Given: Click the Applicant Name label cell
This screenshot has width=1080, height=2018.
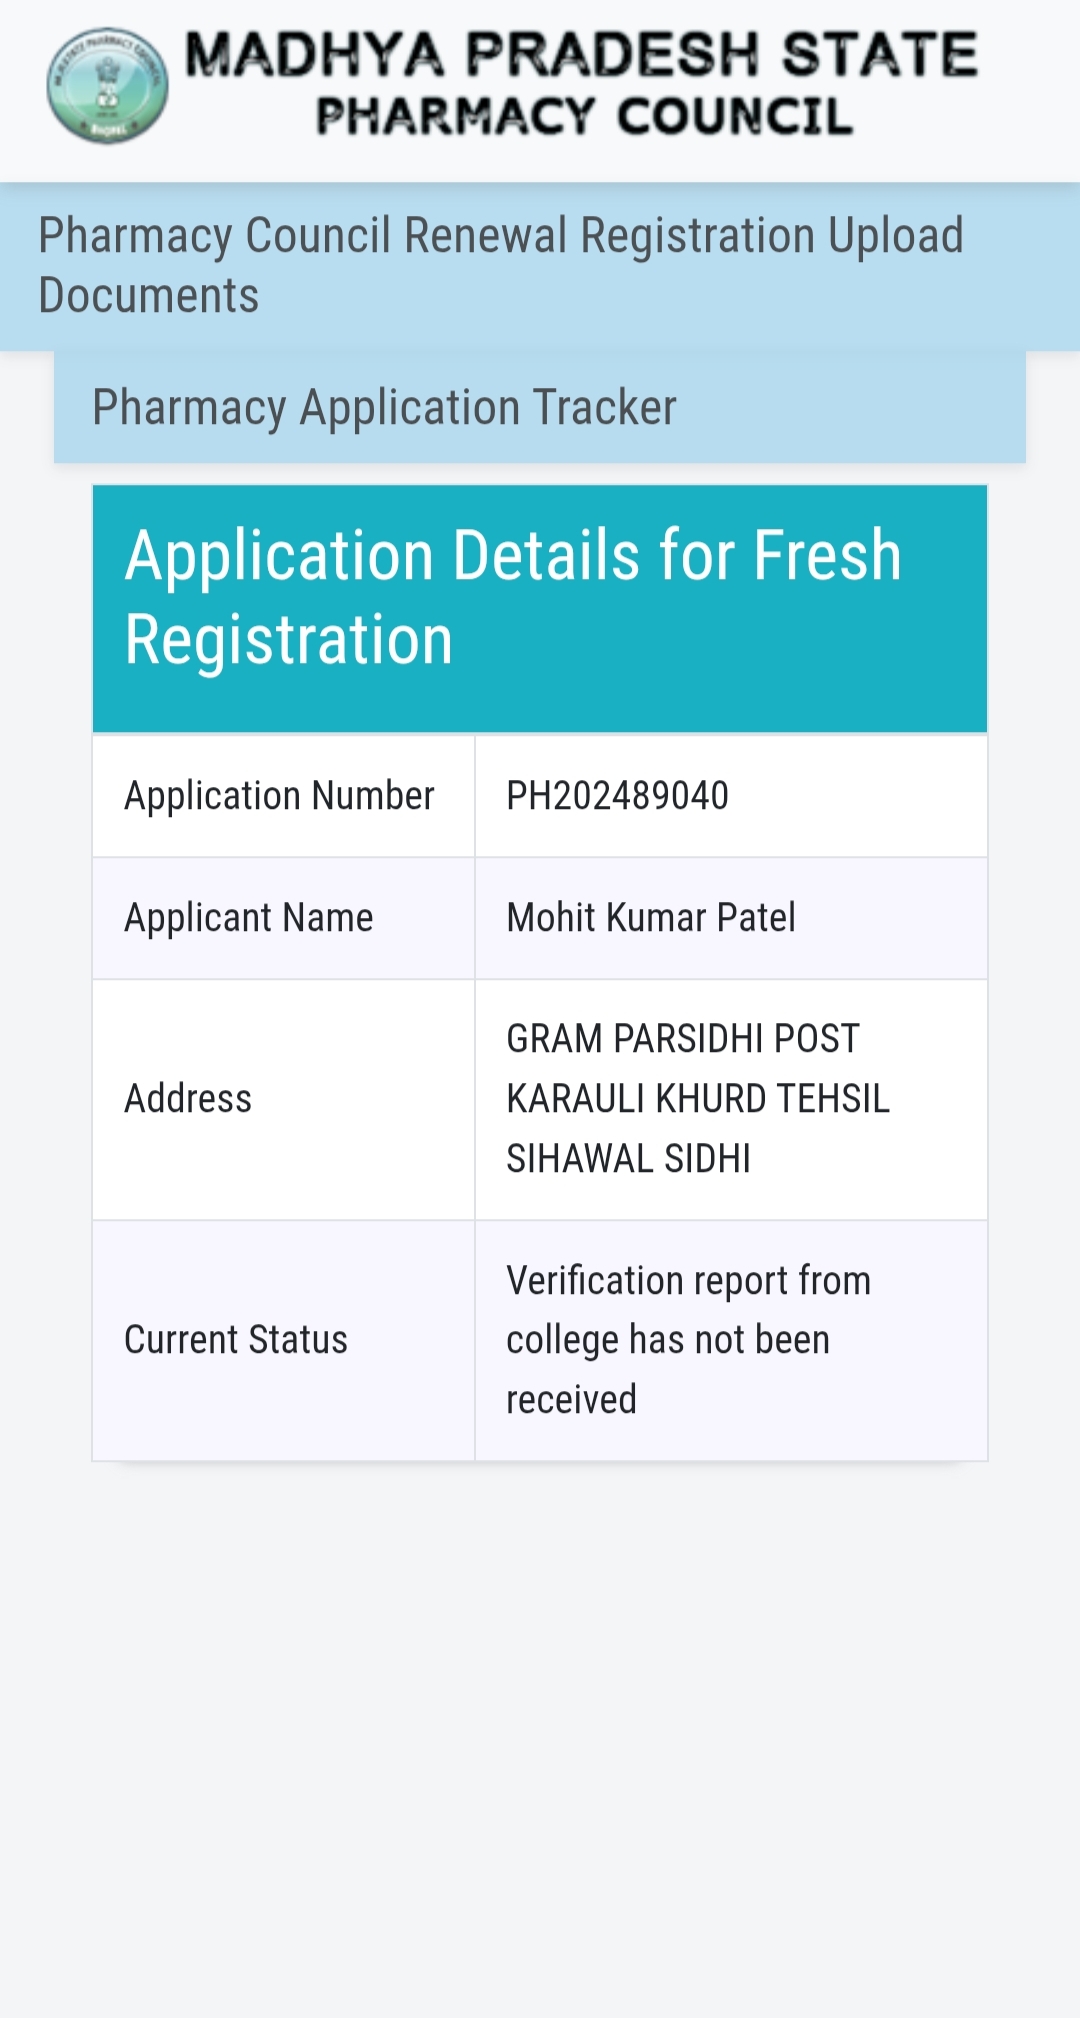Looking at the screenshot, I should [x=283, y=918].
